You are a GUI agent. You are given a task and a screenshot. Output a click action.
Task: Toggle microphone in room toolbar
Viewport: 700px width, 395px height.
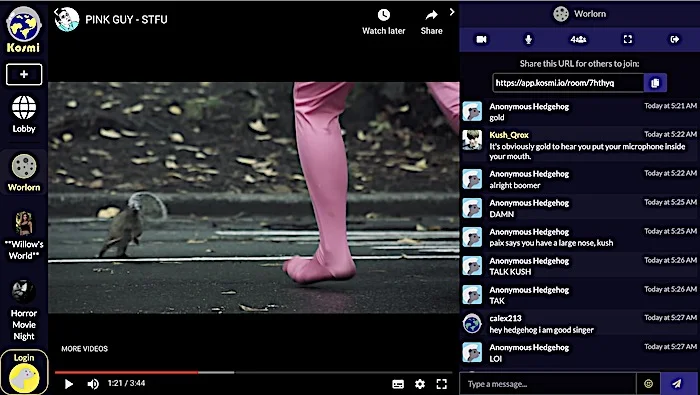point(528,40)
